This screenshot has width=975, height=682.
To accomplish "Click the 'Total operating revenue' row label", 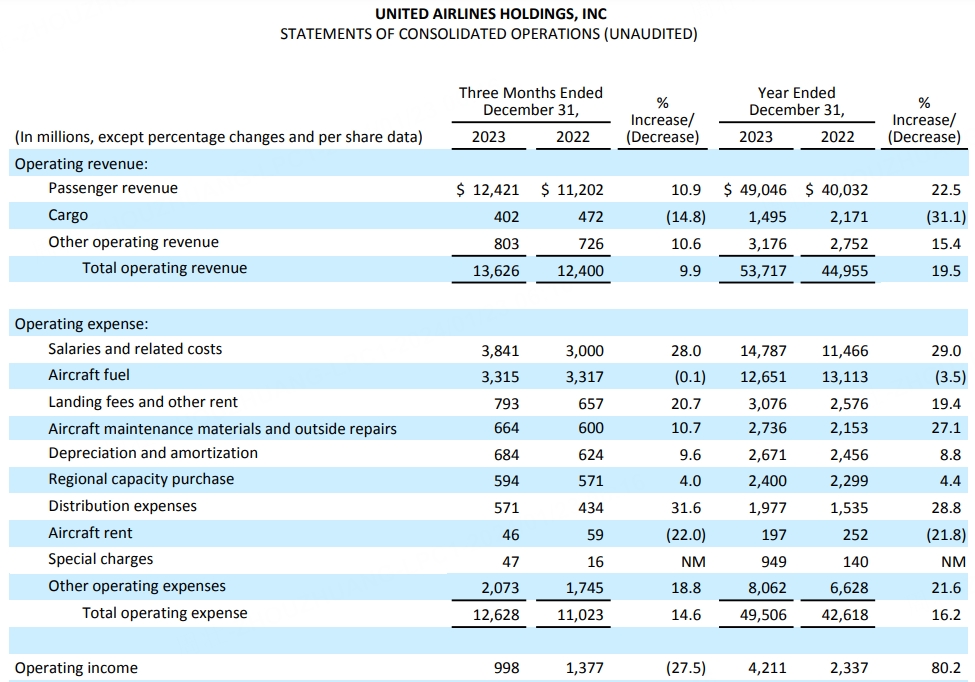I will coord(165,268).
